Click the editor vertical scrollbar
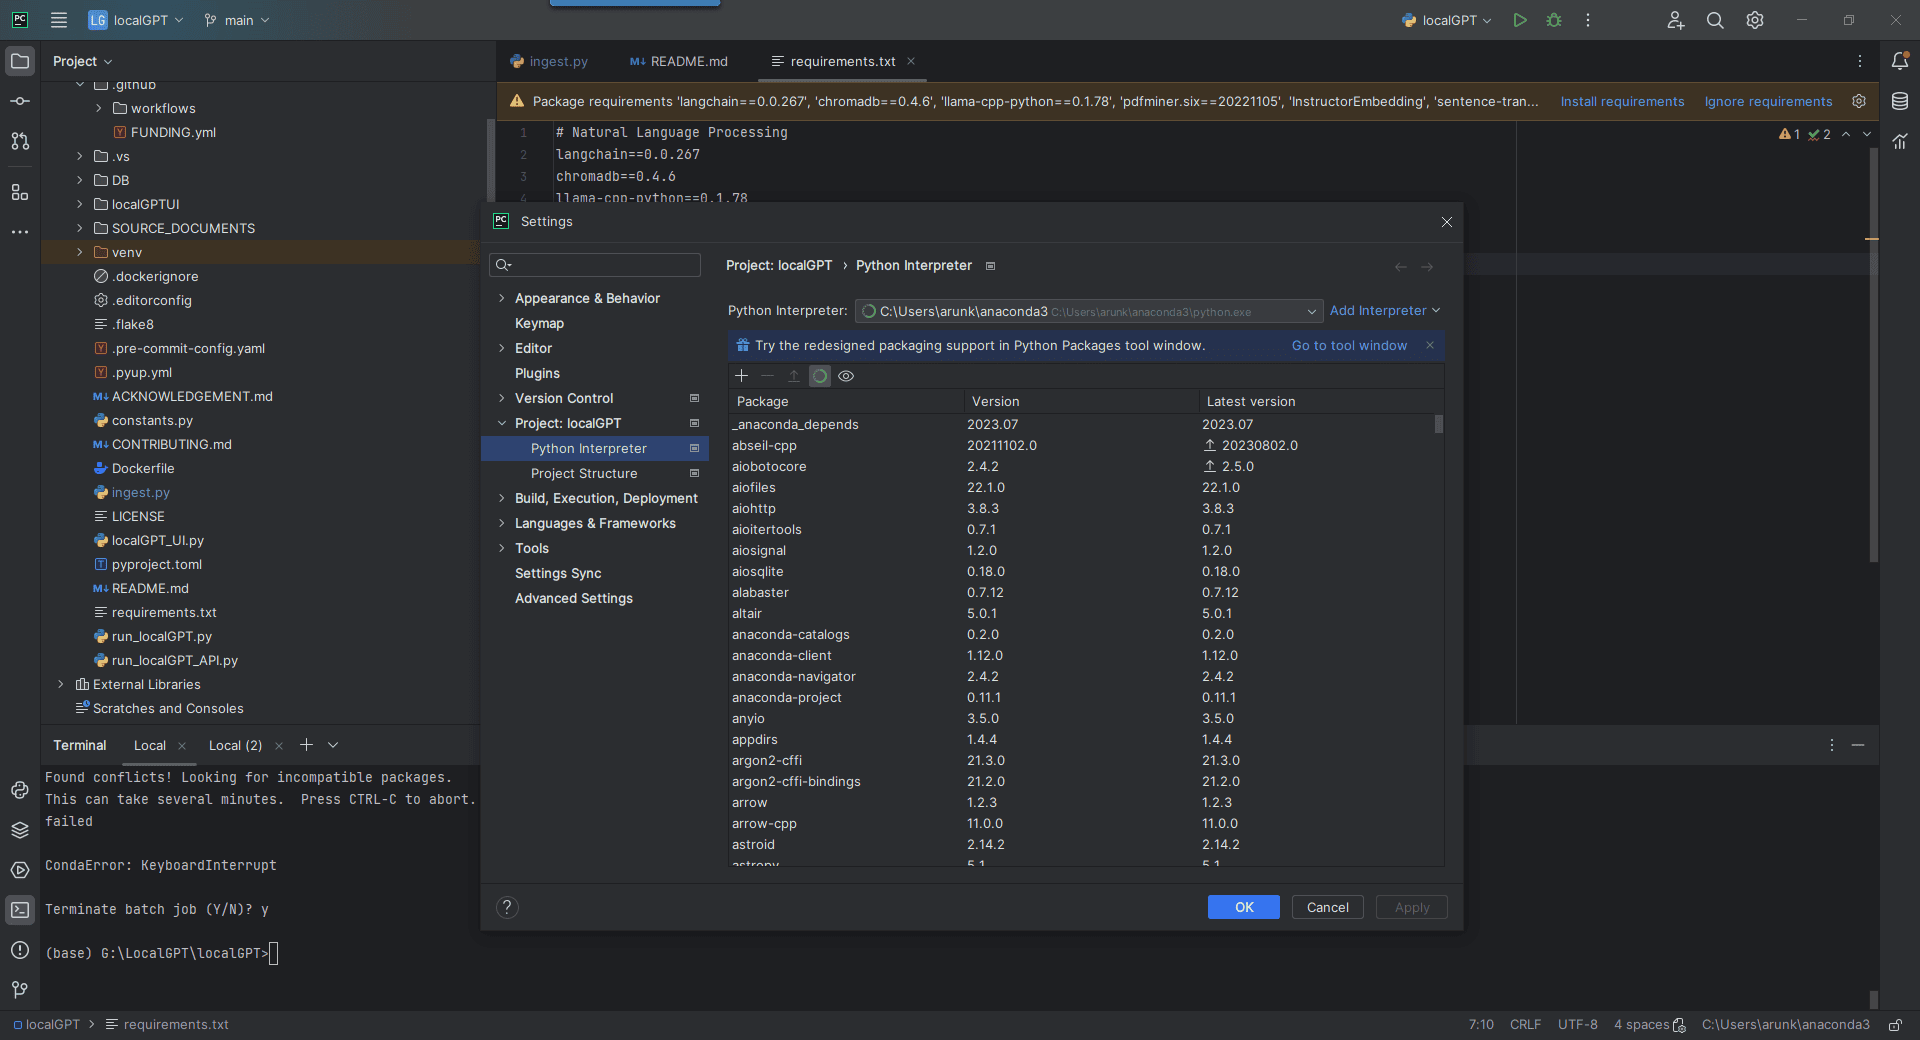 click(1873, 356)
